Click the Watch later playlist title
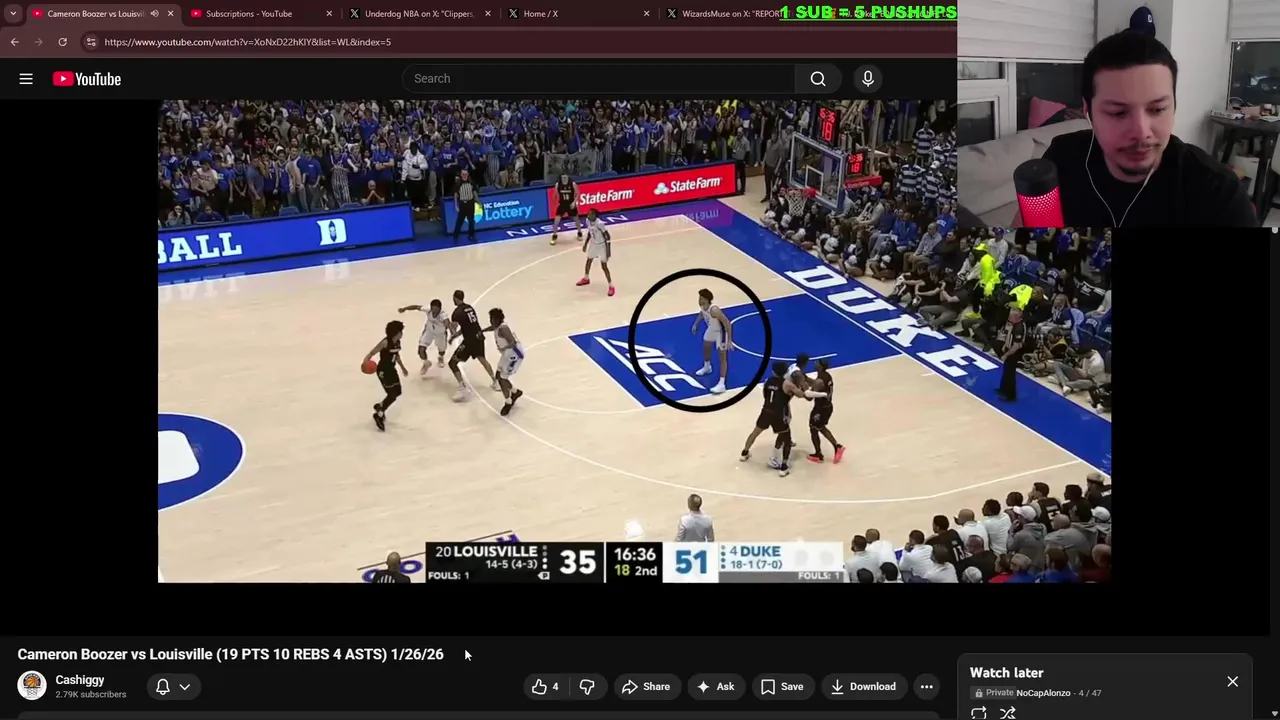The height and width of the screenshot is (720, 1280). (x=1006, y=673)
